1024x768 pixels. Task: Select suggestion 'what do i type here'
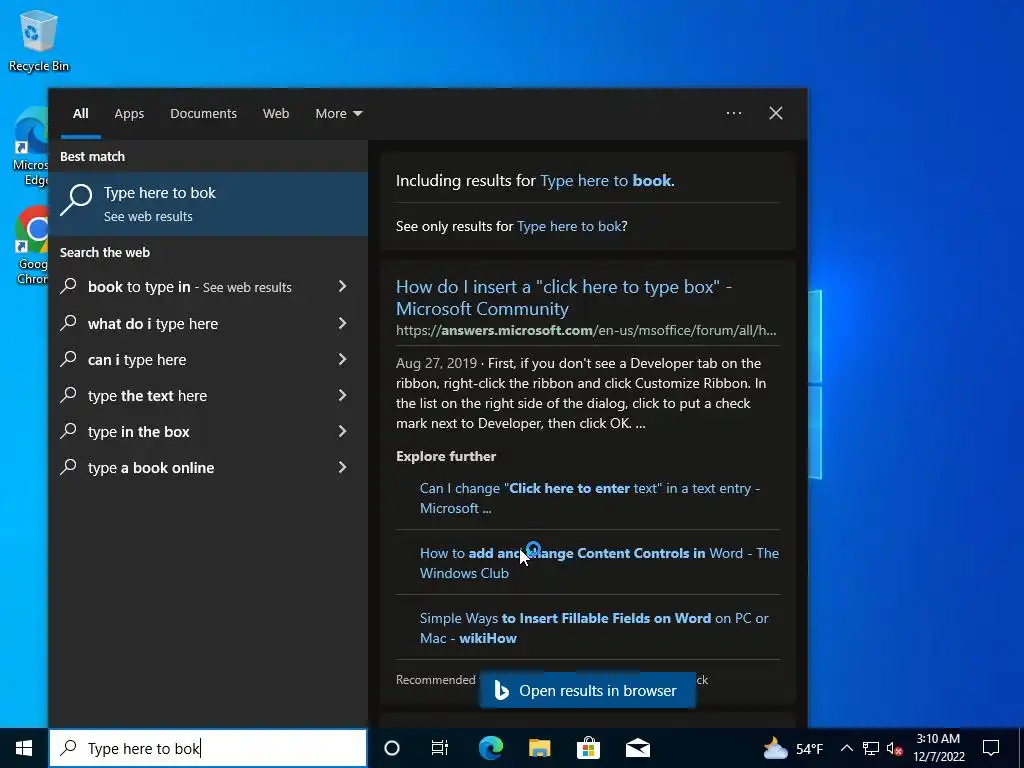(x=208, y=323)
